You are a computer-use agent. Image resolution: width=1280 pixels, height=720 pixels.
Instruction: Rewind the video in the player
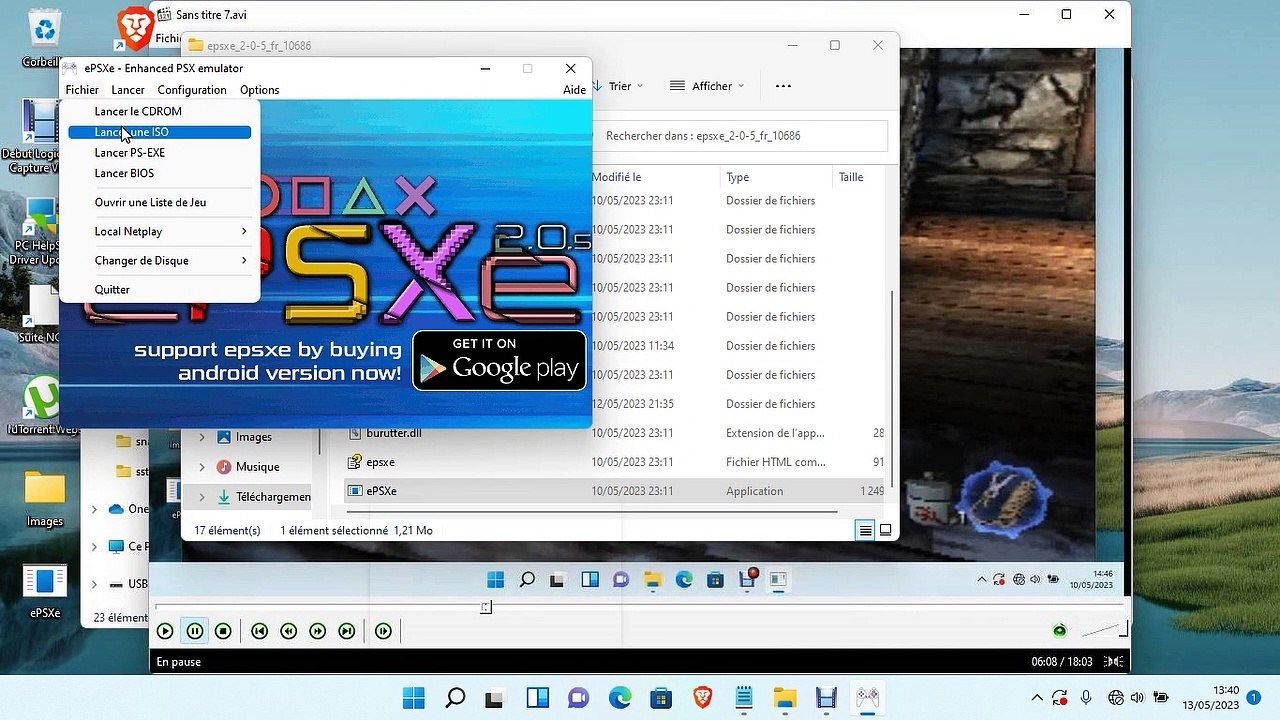[x=288, y=631]
